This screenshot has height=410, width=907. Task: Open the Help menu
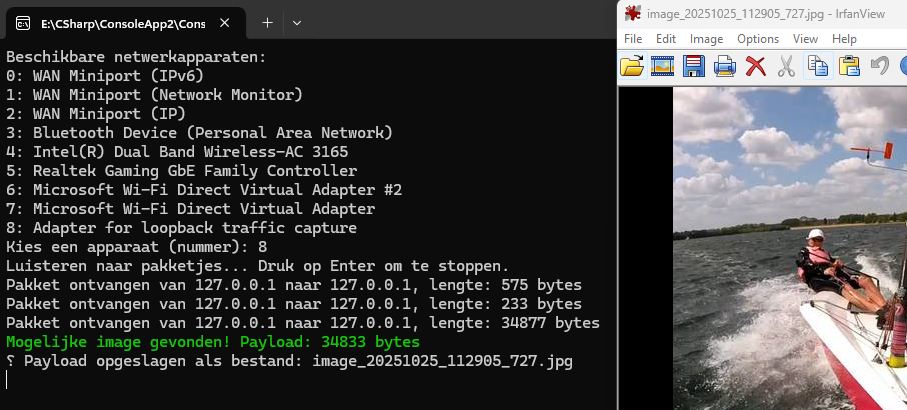pyautogui.click(x=844, y=39)
